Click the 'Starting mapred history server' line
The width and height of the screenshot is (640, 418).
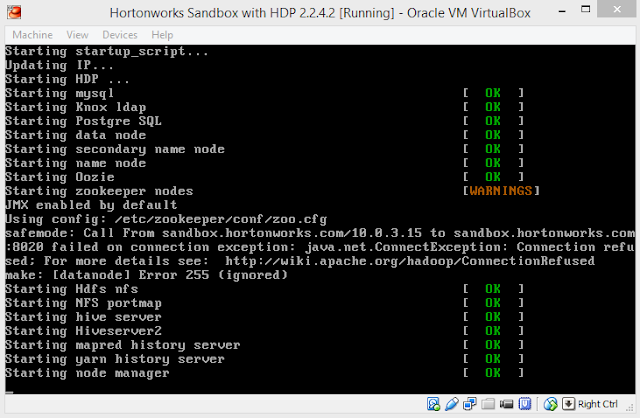123,345
